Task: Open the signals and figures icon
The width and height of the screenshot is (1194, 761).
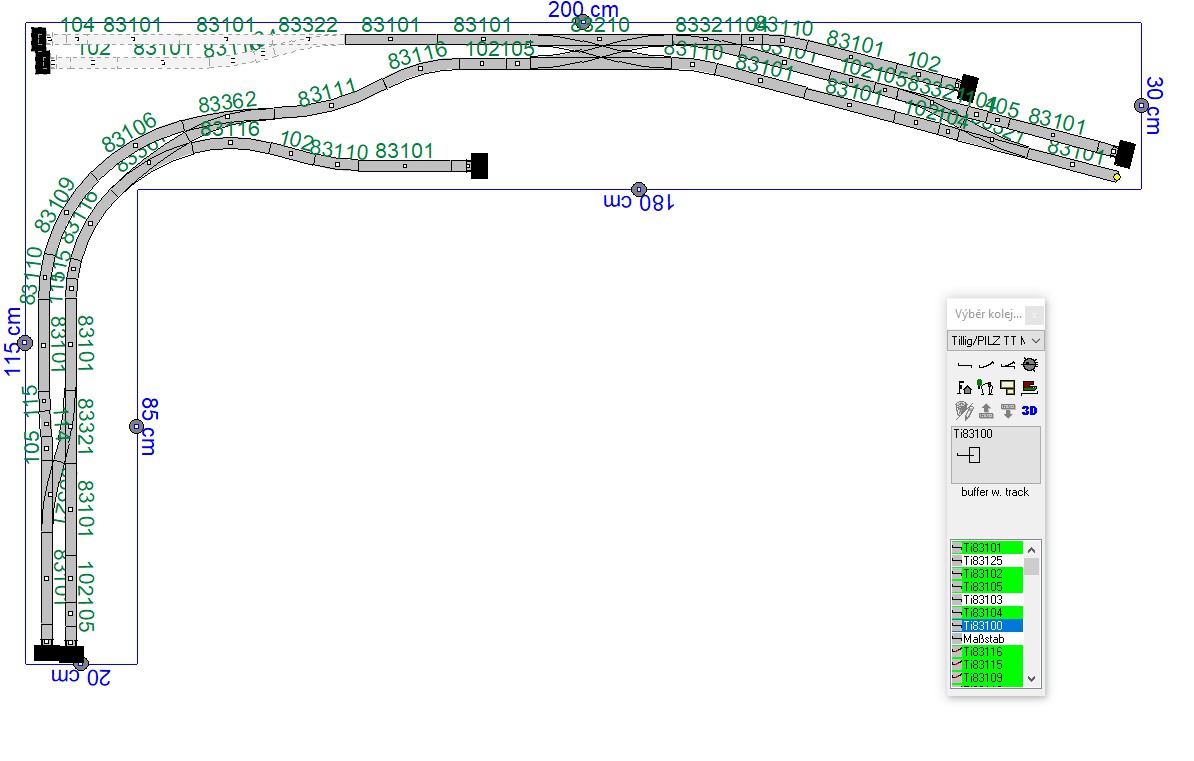Action: 985,387
